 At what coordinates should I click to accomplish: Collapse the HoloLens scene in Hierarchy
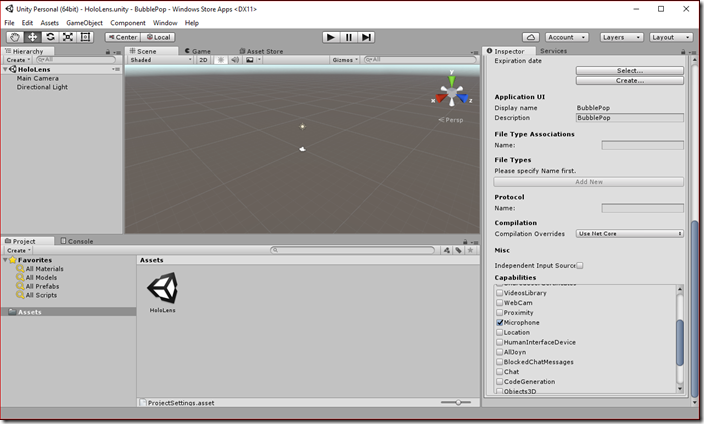(5, 70)
